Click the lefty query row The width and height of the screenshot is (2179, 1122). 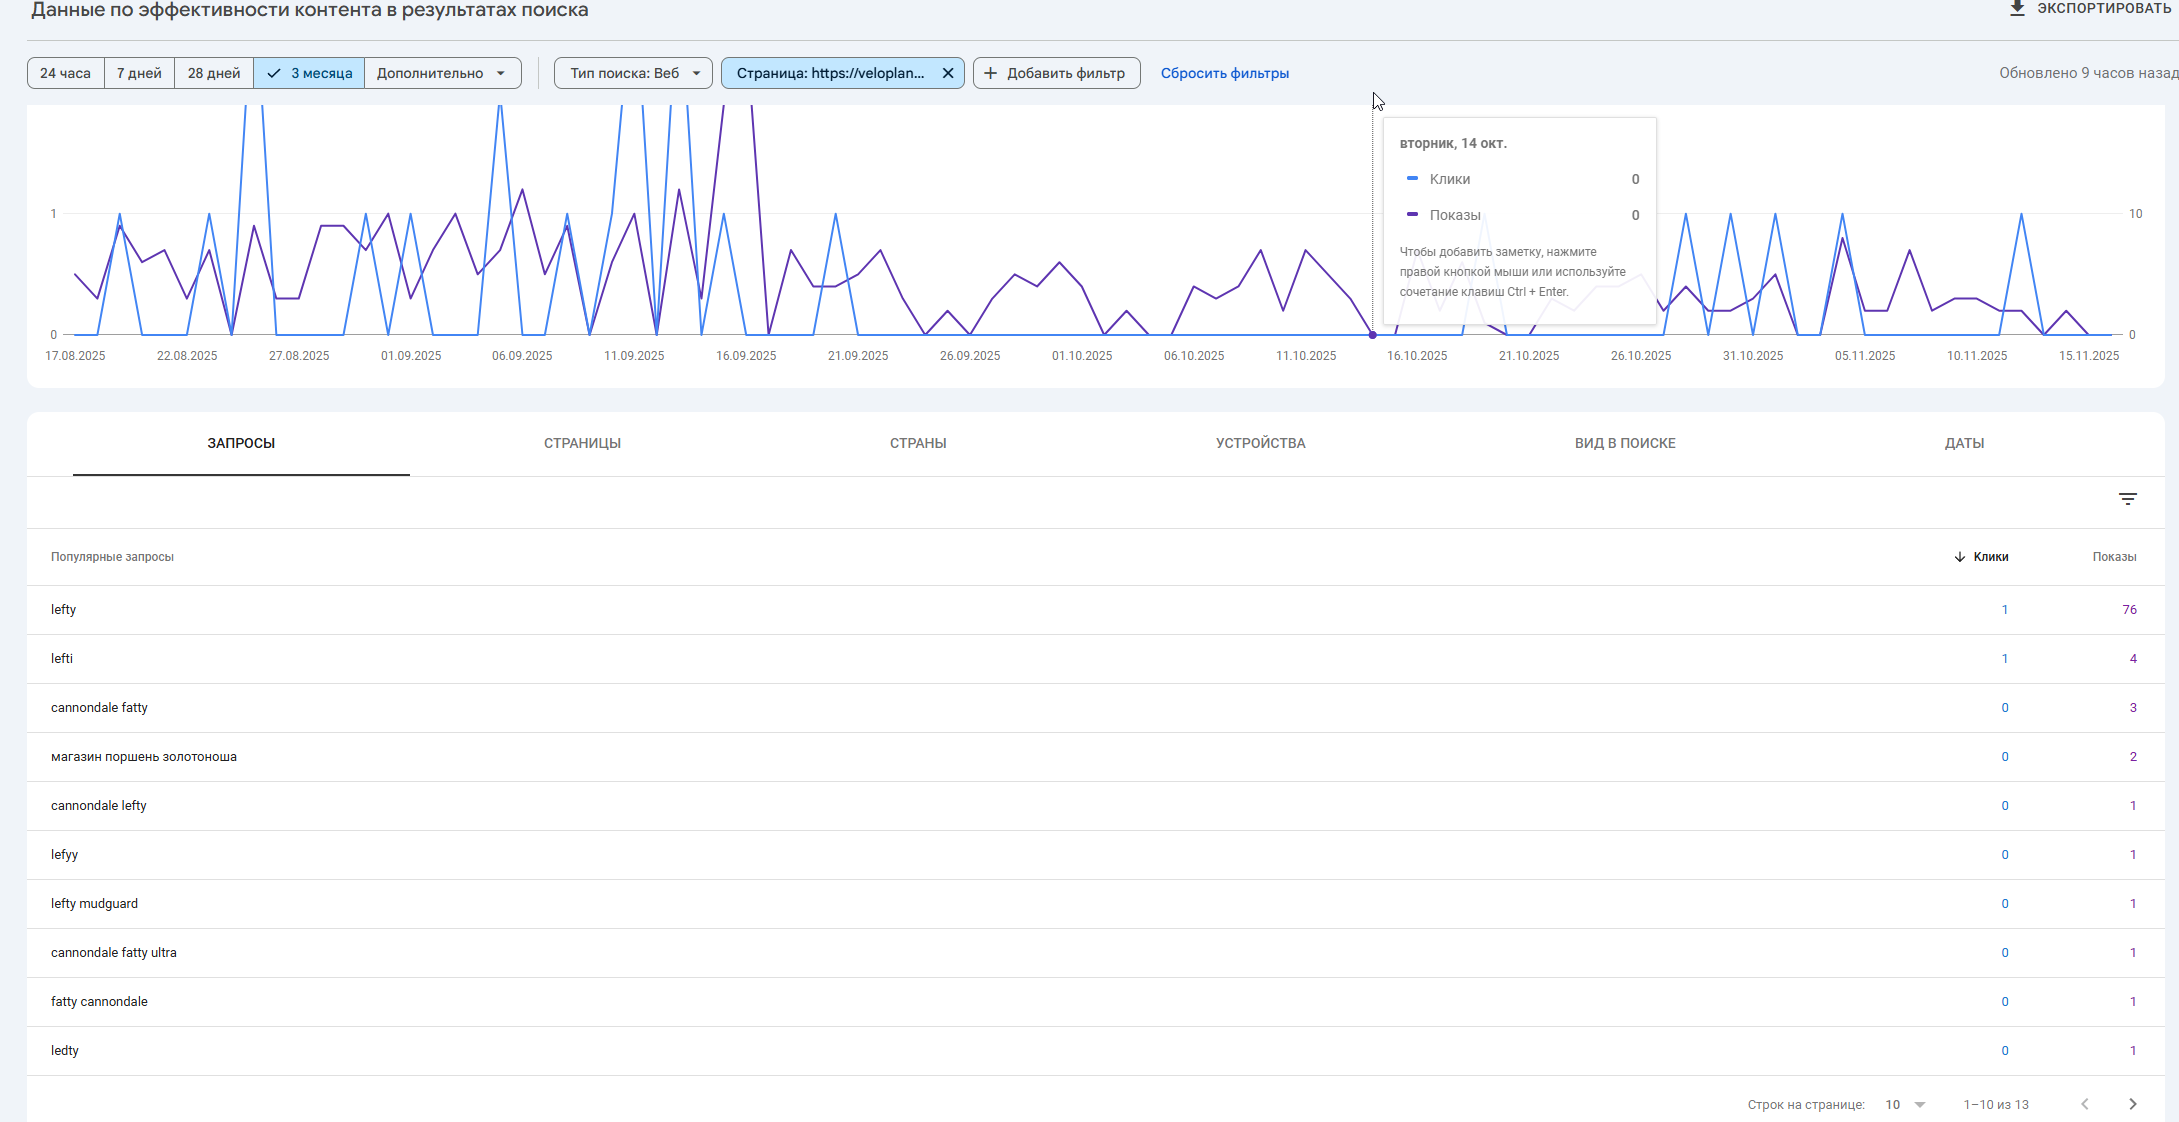[x=64, y=610]
